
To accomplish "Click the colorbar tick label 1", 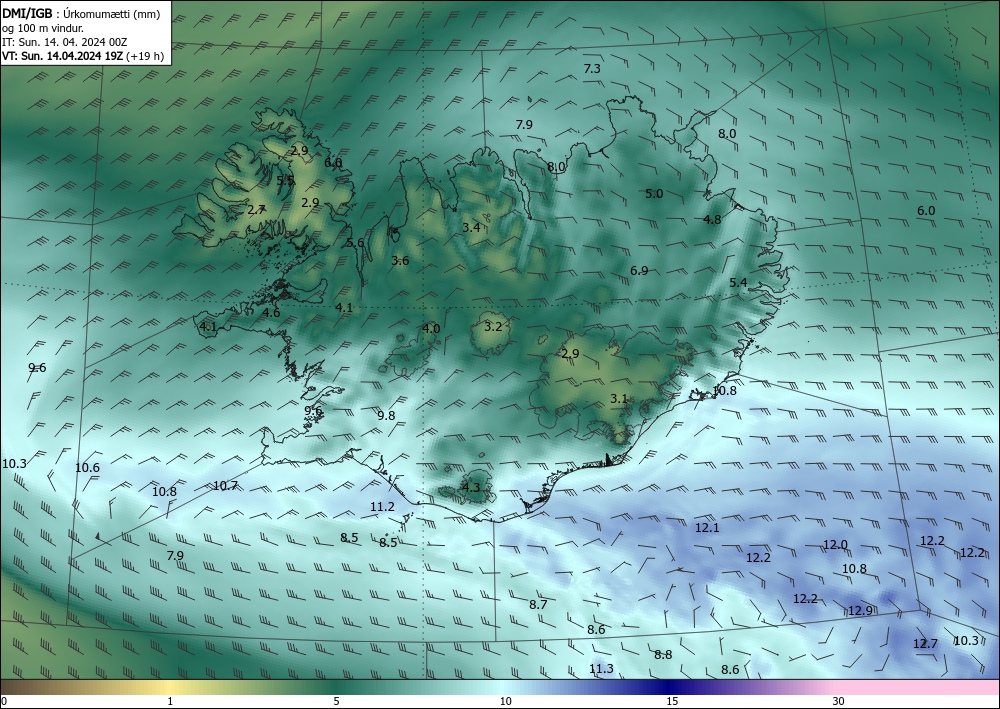I will pyautogui.click(x=170, y=702).
